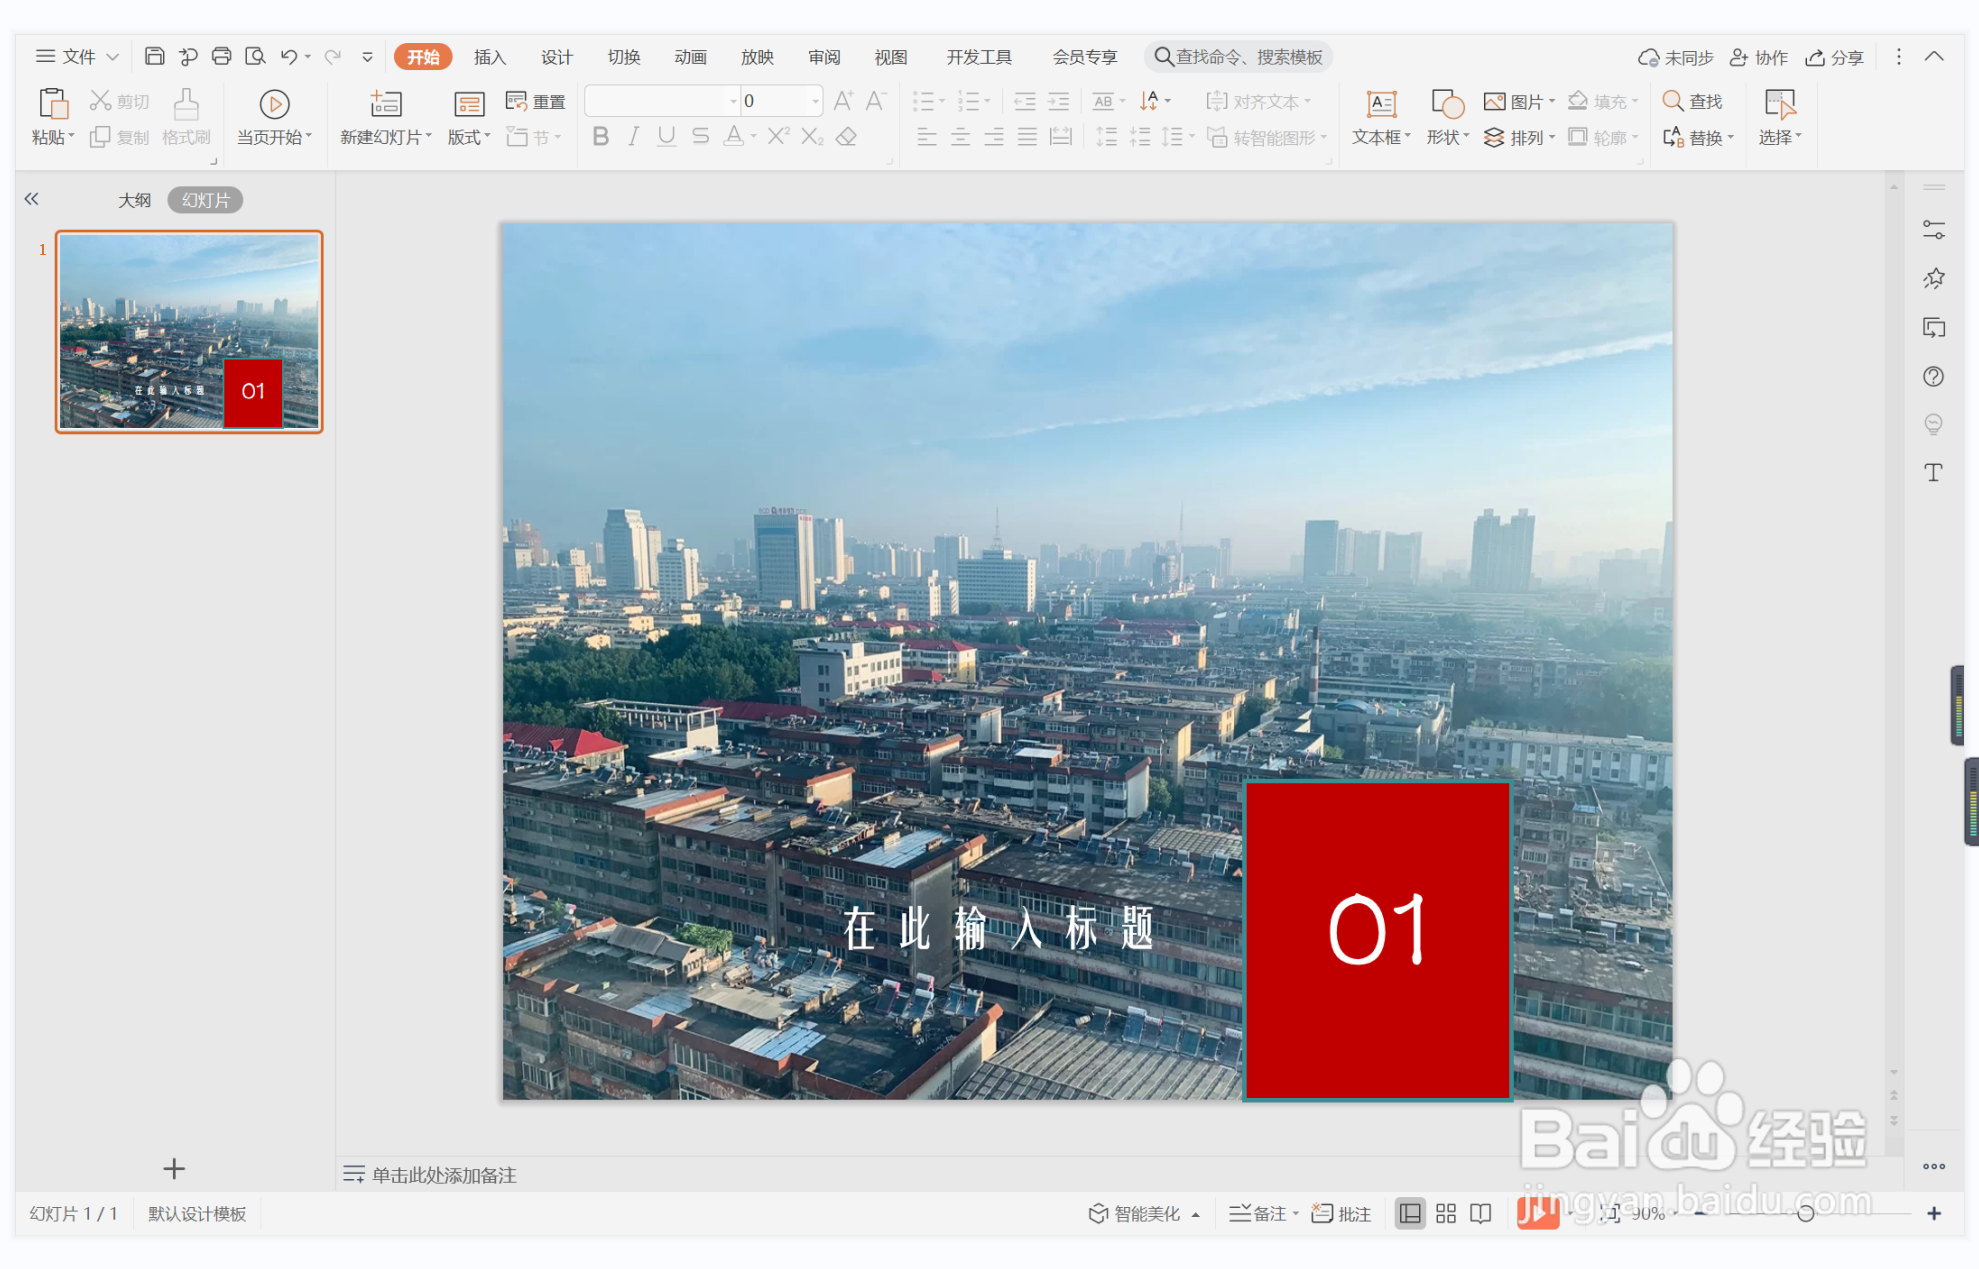Click the Save icon in quick toolbar
The image size is (1979, 1269).
[x=154, y=56]
